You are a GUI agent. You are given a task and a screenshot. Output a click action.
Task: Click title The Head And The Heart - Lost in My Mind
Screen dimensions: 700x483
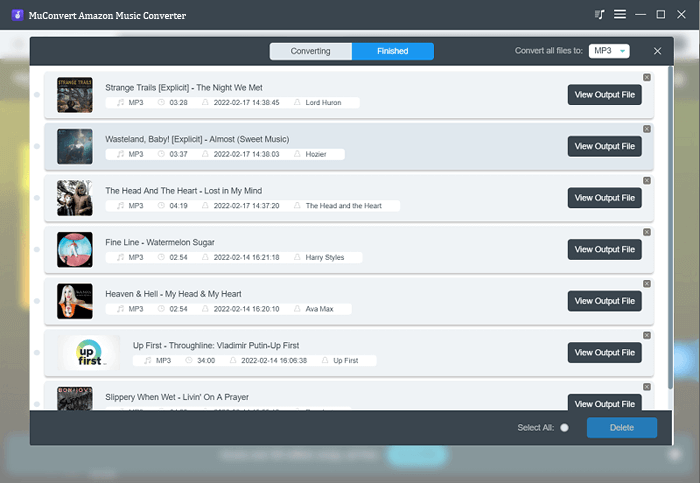click(x=183, y=191)
